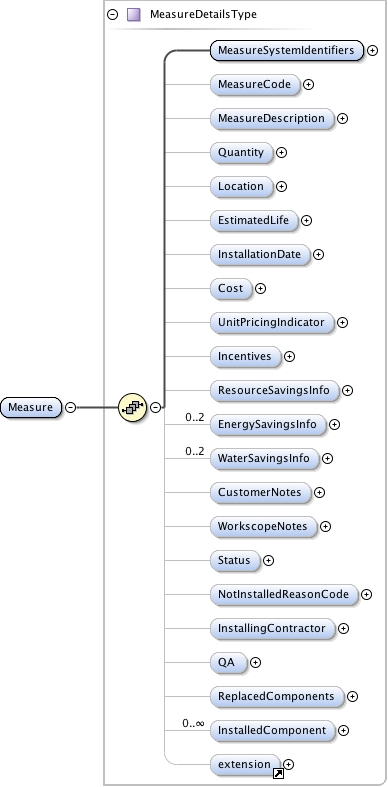
Task: Click the UnitPricingIndicator element box
Action: [272, 322]
